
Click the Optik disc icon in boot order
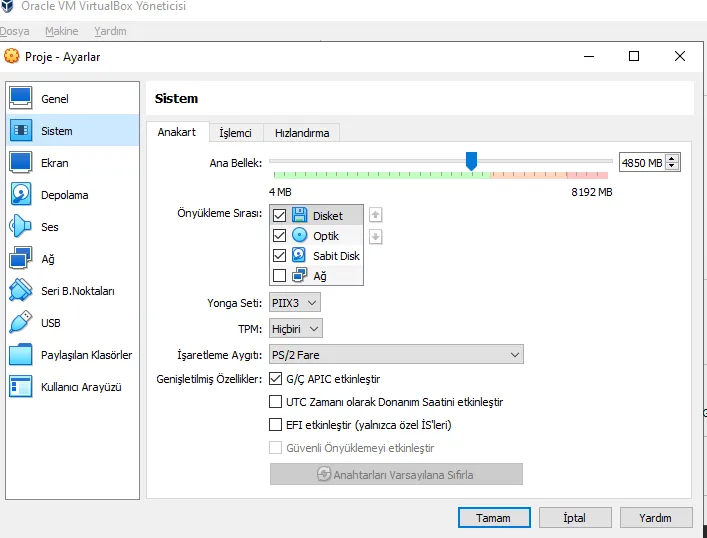[x=299, y=235]
